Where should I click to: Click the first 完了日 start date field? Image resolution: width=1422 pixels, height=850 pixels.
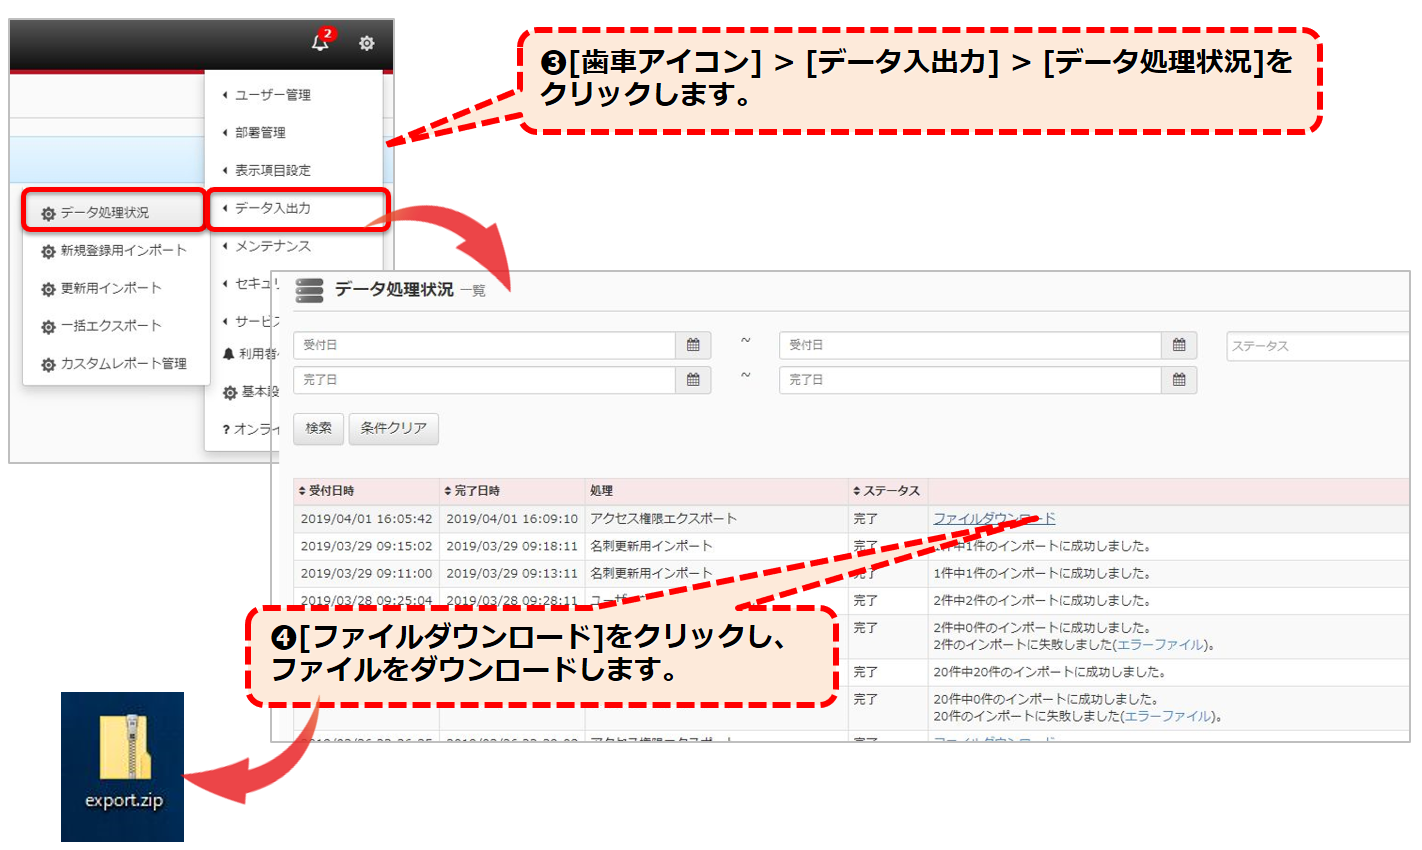pyautogui.click(x=484, y=380)
